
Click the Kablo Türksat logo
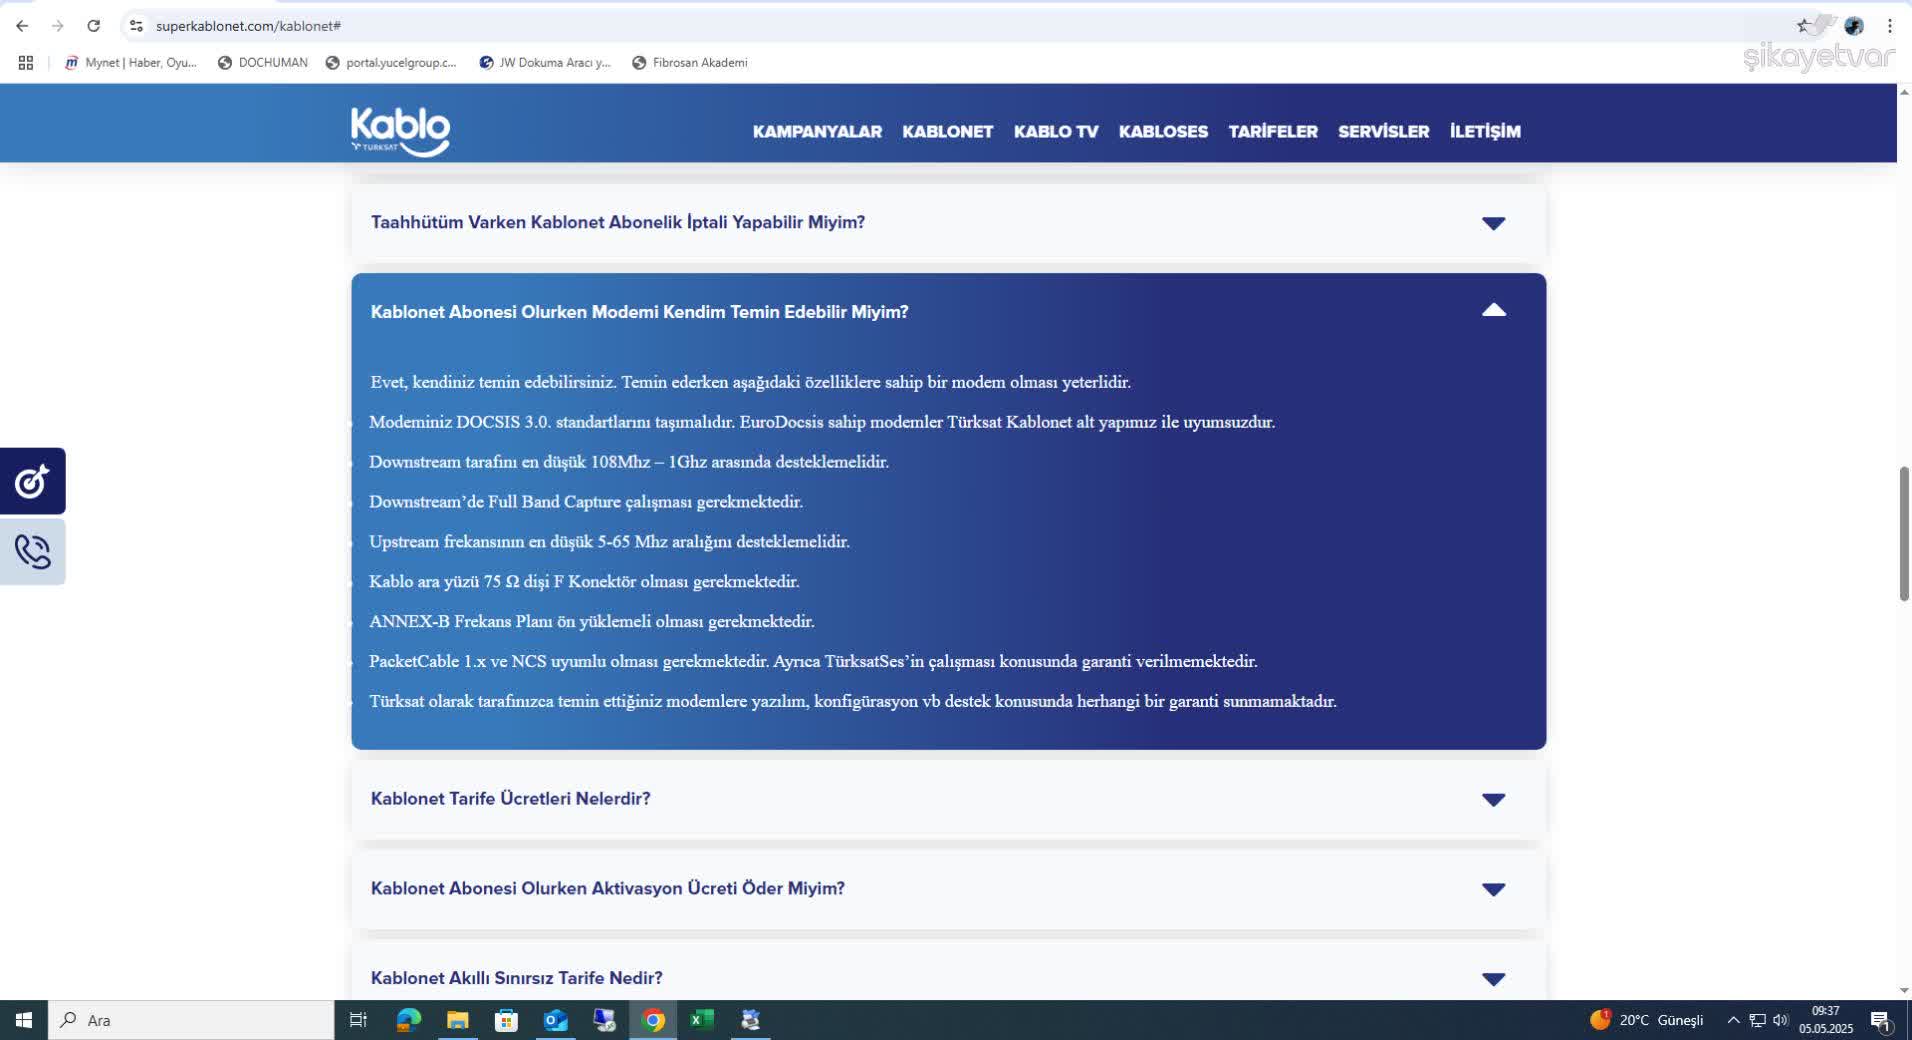pos(399,131)
